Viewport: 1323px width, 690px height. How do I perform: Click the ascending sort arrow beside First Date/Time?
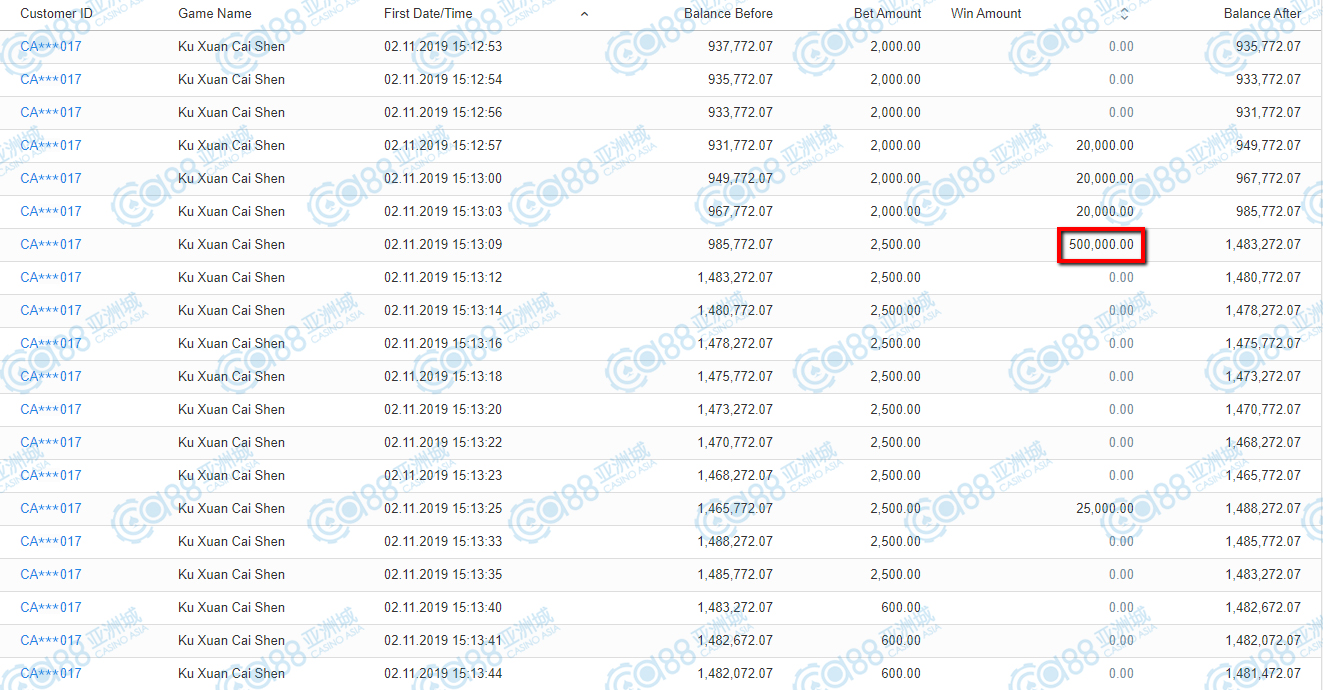(x=585, y=14)
